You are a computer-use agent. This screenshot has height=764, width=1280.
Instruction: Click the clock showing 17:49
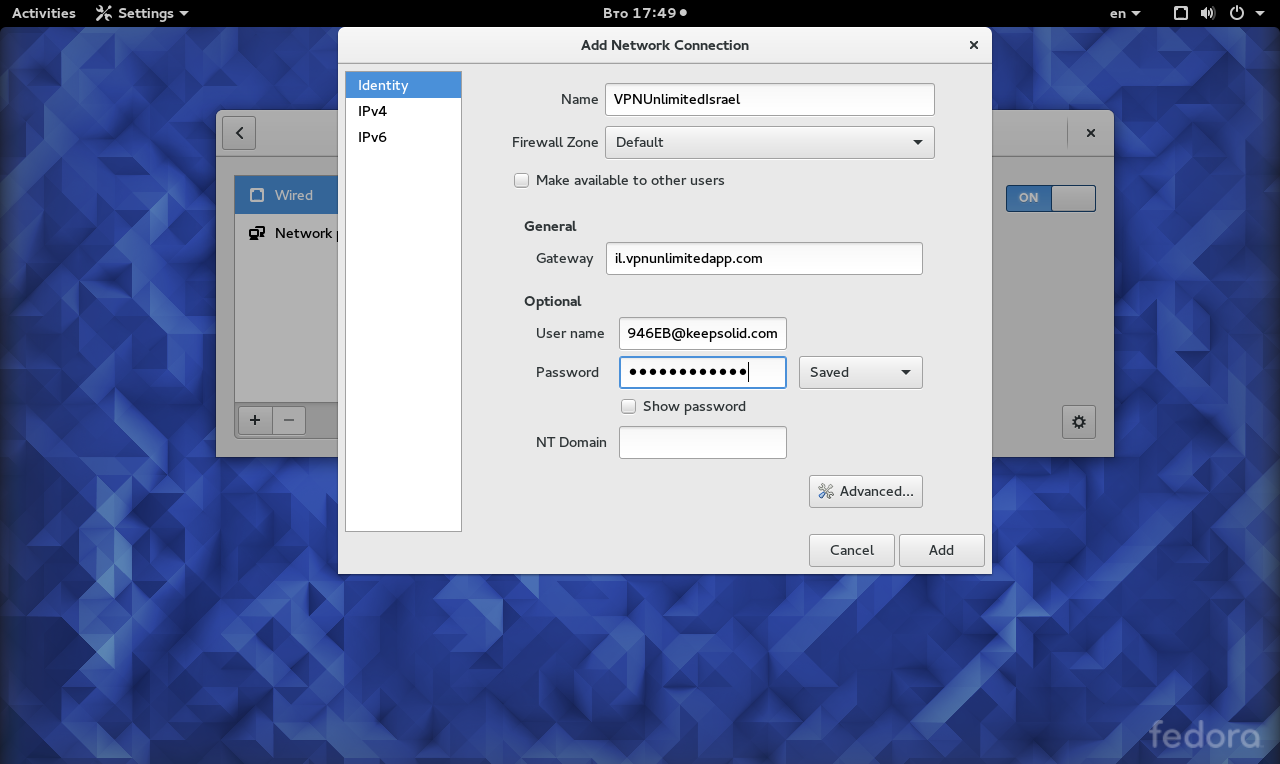pos(645,13)
